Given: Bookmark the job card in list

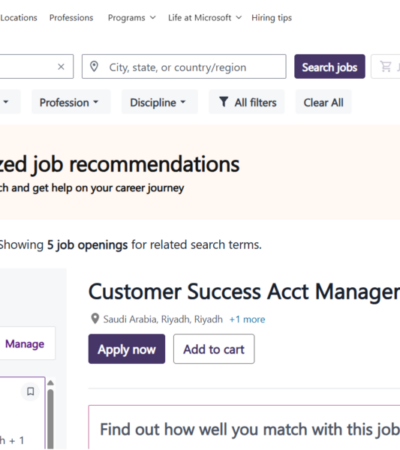Looking at the screenshot, I should click(31, 391).
